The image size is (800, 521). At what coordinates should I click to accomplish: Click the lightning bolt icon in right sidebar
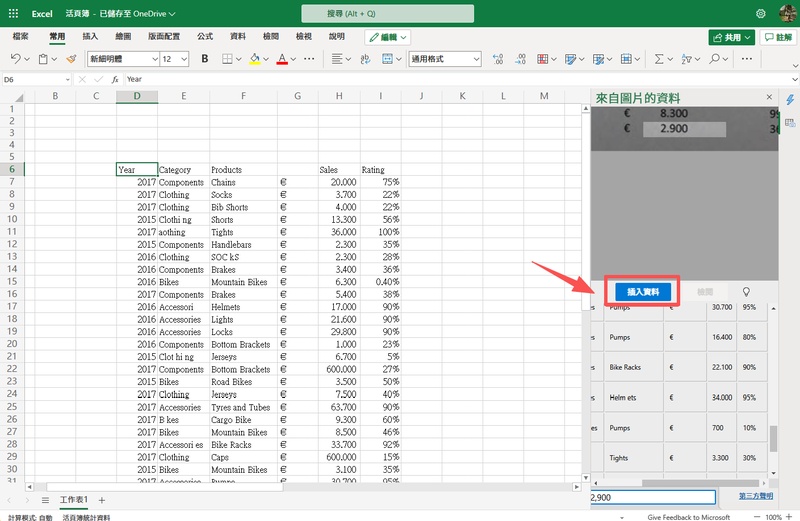[790, 100]
